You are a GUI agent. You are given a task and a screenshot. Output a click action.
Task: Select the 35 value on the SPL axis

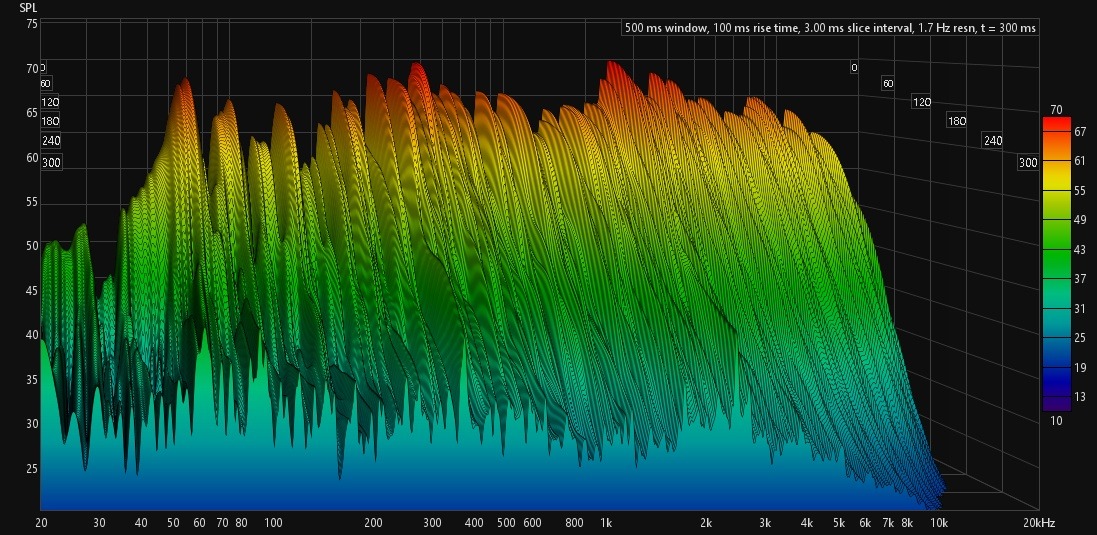(x=31, y=381)
